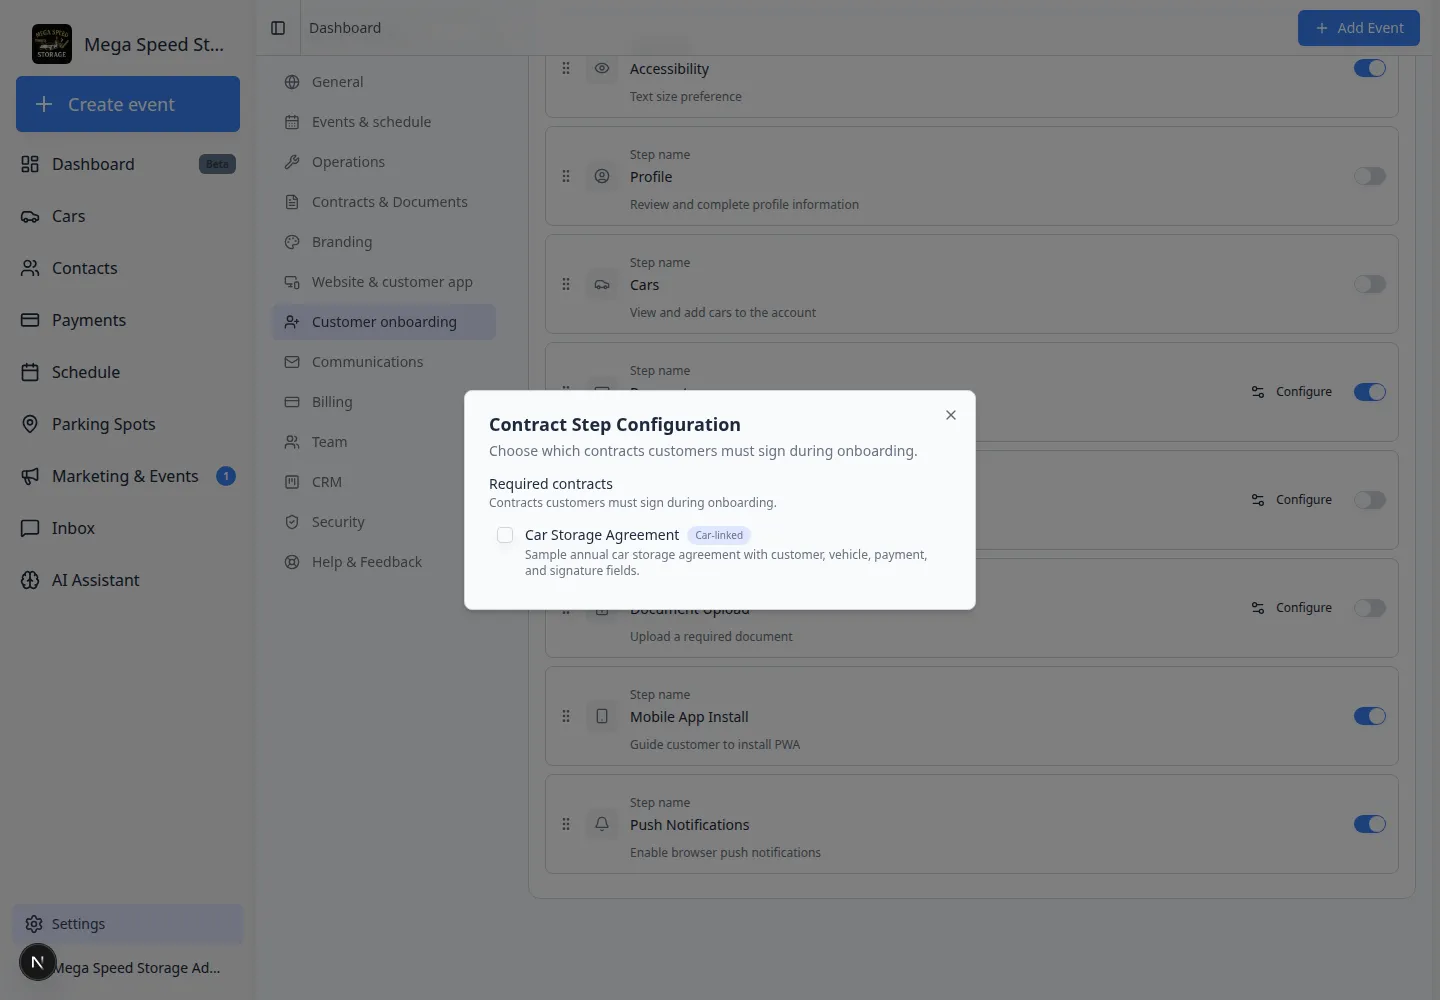1440x1000 pixels.
Task: Click the Inbox message icon
Action: (x=30, y=528)
